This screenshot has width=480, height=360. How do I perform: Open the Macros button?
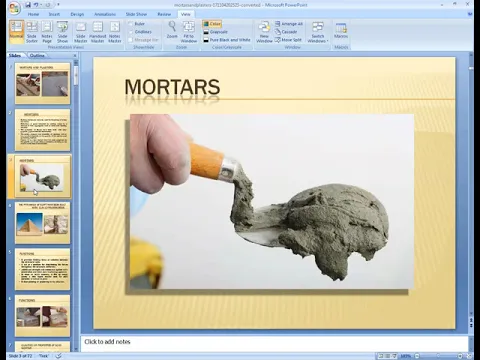[341, 31]
